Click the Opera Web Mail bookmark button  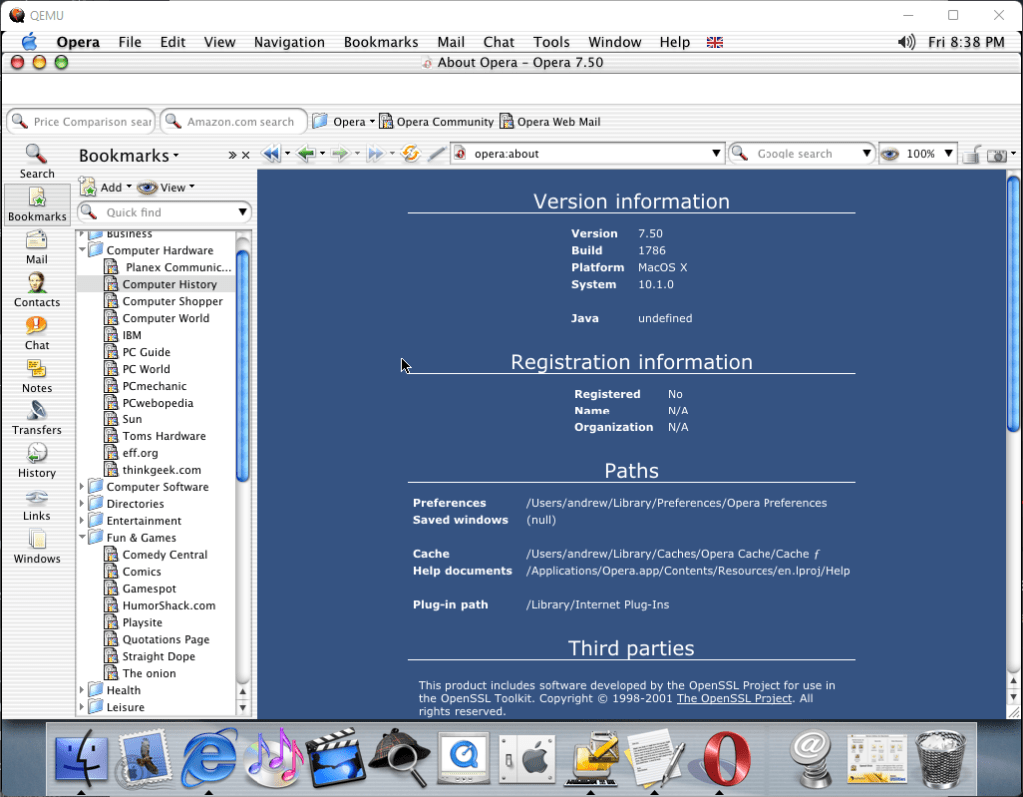click(x=550, y=122)
